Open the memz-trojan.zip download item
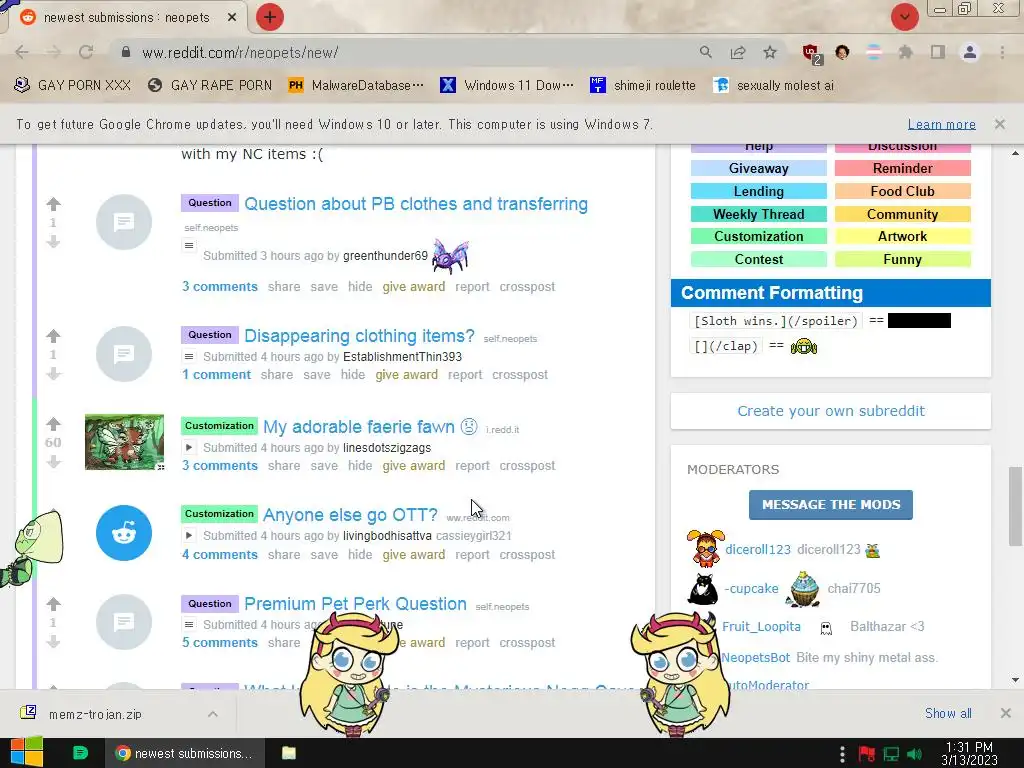This screenshot has width=1024, height=768. (x=95, y=714)
